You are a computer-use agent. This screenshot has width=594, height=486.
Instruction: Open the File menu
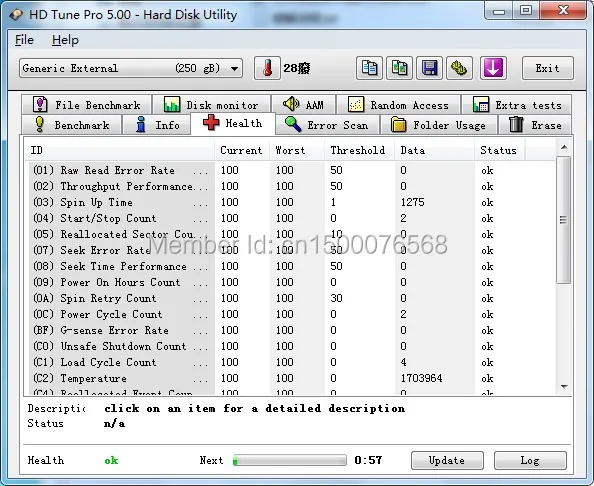24,40
